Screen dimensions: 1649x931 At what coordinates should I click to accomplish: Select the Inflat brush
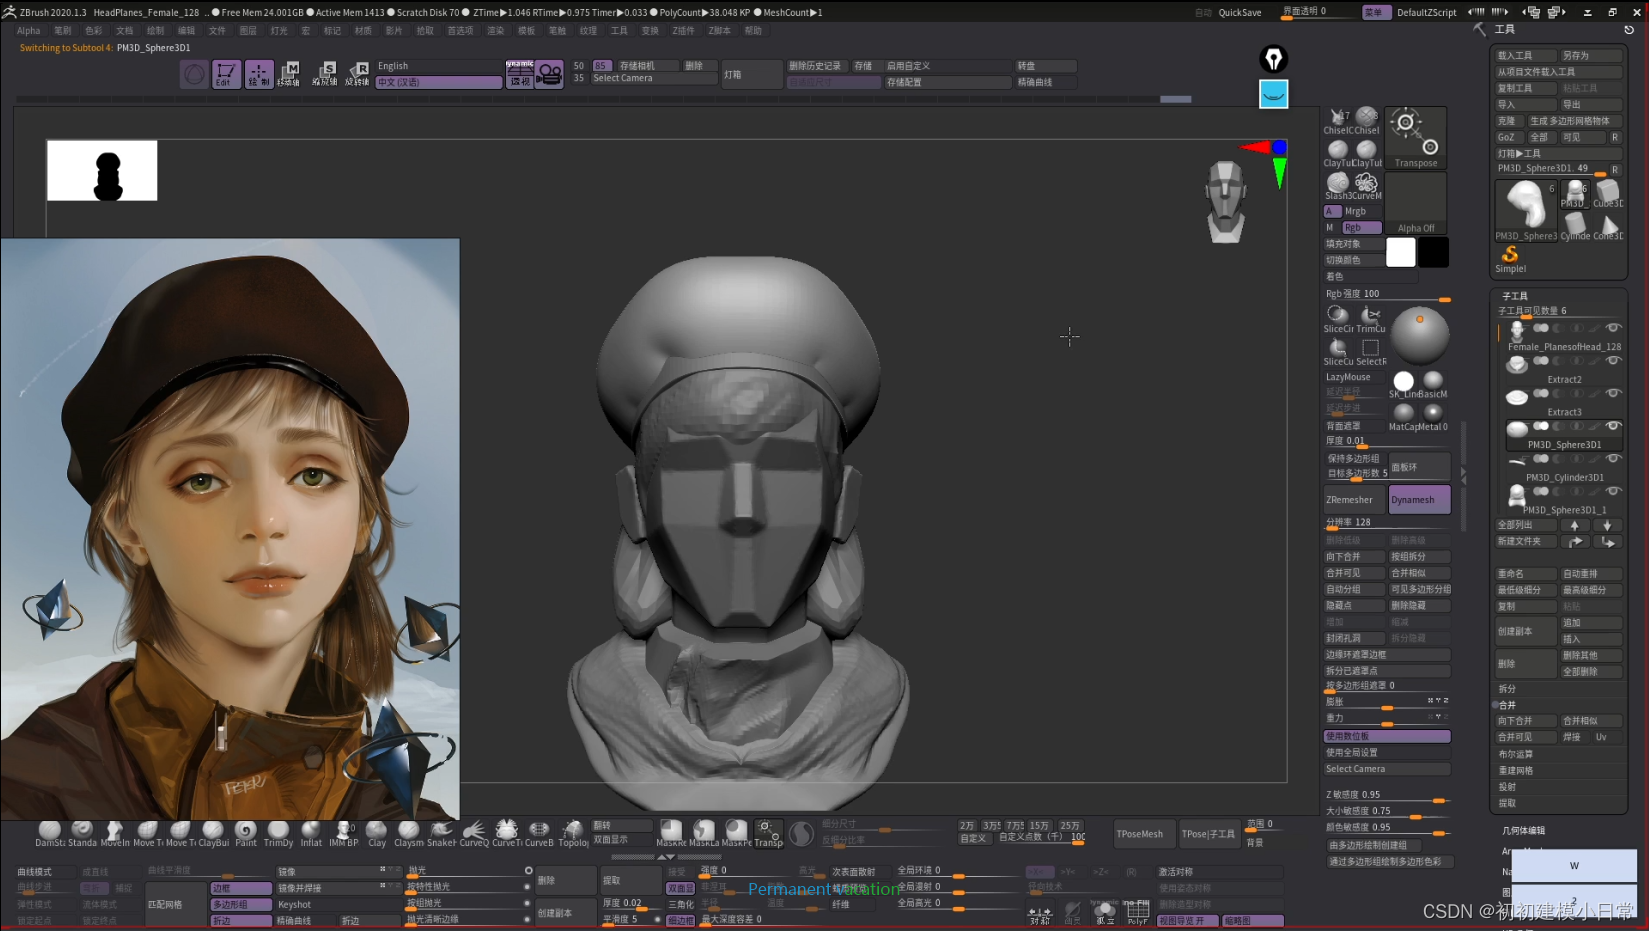pos(311,832)
